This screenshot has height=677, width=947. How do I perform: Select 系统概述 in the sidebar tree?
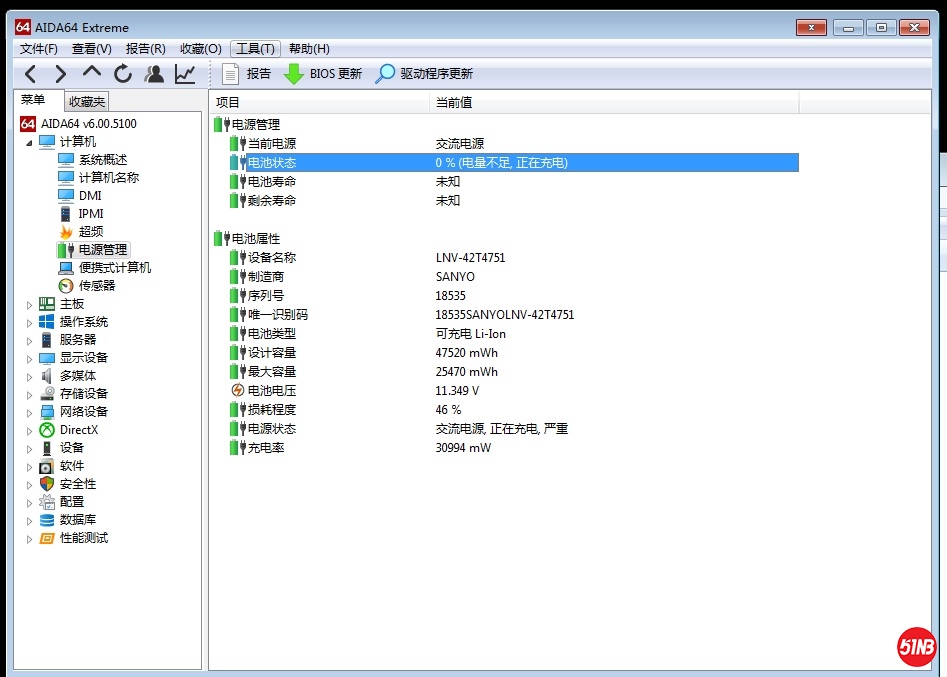coord(102,159)
